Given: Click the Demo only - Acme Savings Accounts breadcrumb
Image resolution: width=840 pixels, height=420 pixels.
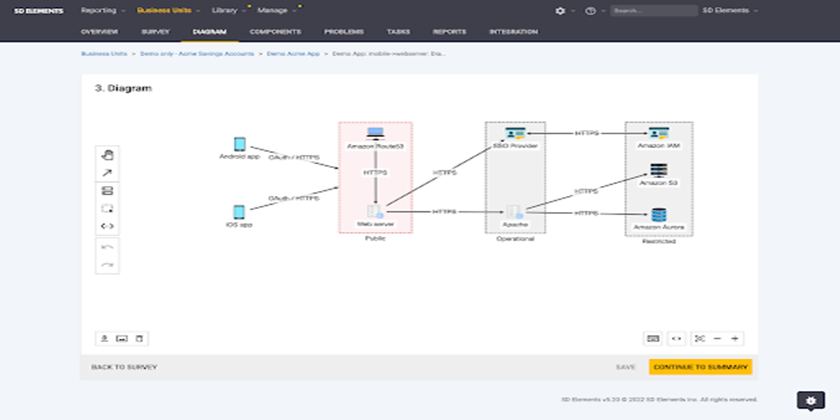Looking at the screenshot, I should point(197,54).
